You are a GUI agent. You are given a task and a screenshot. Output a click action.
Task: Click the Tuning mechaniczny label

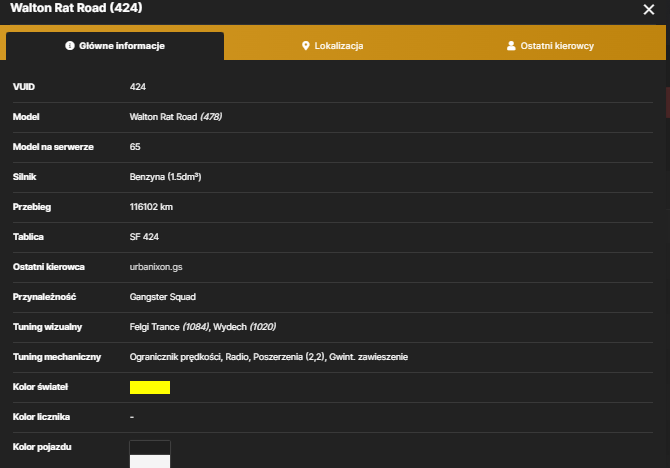point(57,357)
